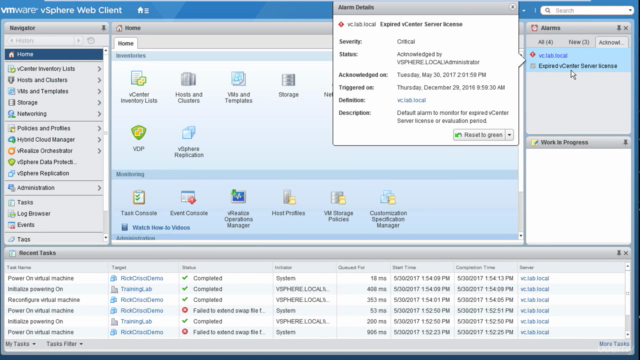640x360 pixels.
Task: Close the Alarm Details popup
Action: (x=512, y=7)
